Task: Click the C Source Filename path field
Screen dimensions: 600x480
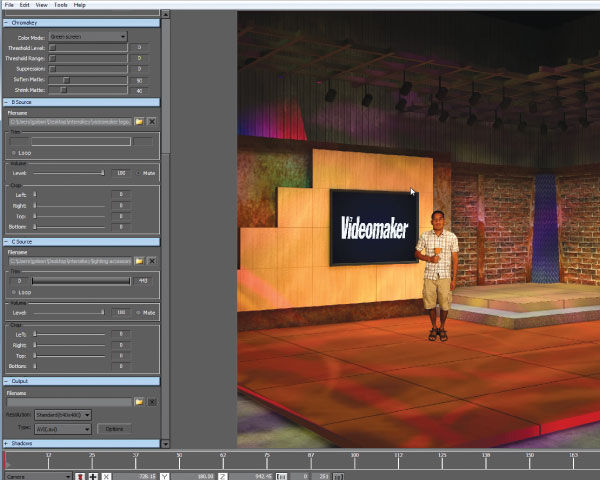Action: coord(70,261)
